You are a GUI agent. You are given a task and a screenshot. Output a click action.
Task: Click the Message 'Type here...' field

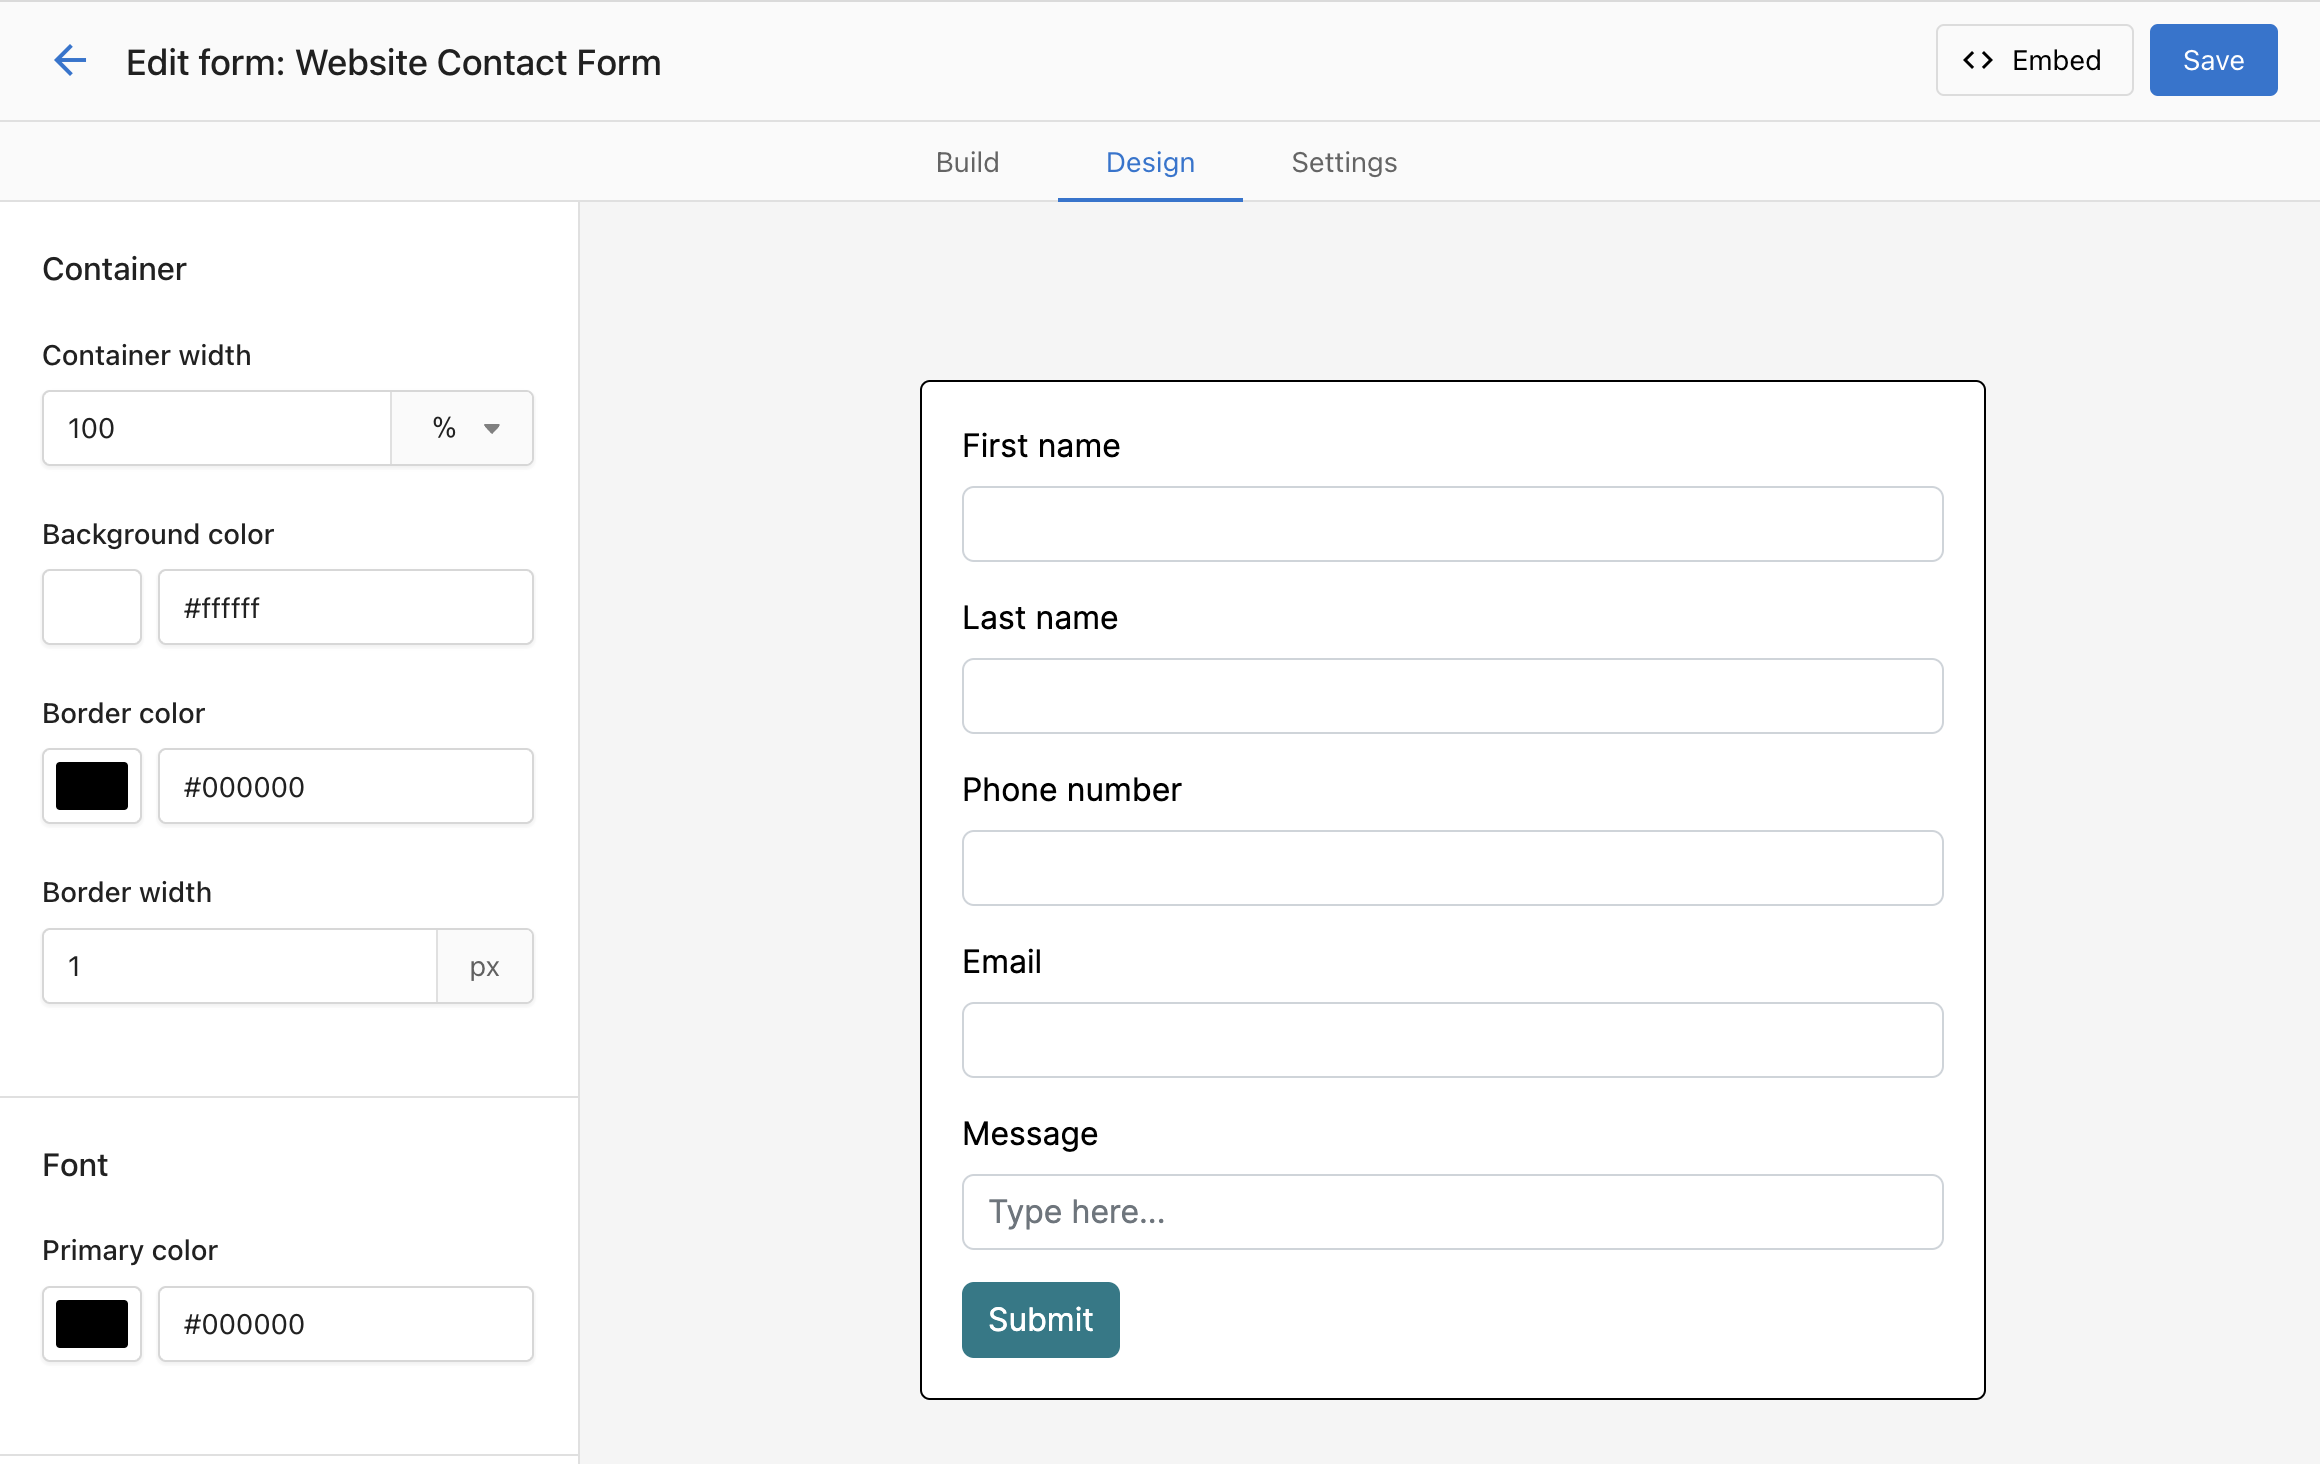pos(1452,1212)
